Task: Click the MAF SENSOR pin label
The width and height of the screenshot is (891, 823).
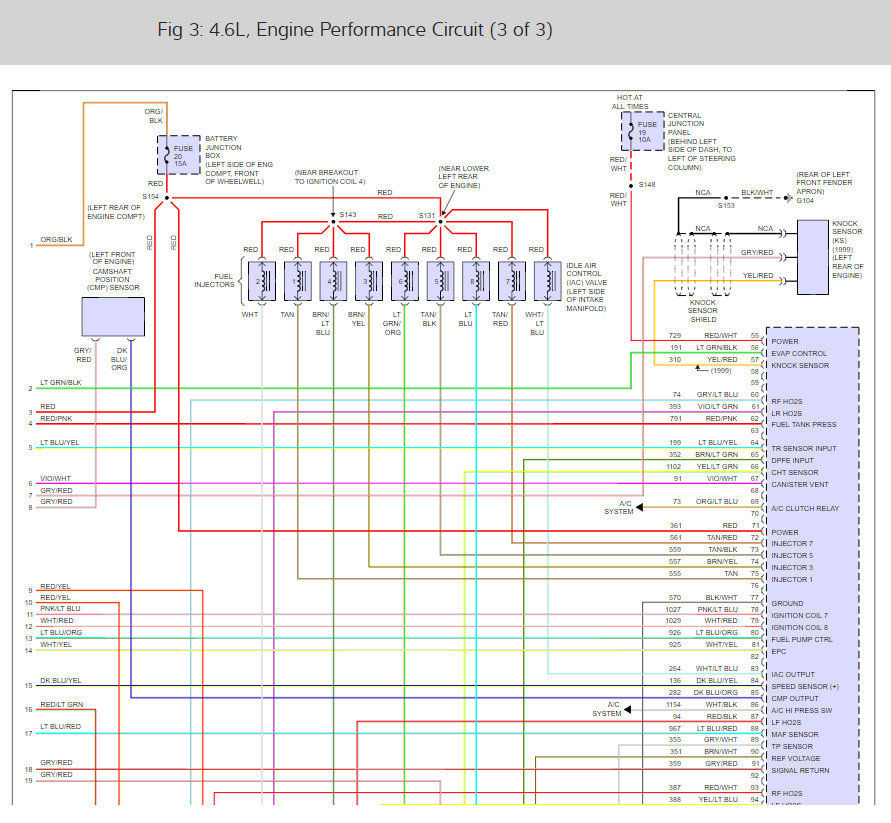Action: click(x=794, y=734)
